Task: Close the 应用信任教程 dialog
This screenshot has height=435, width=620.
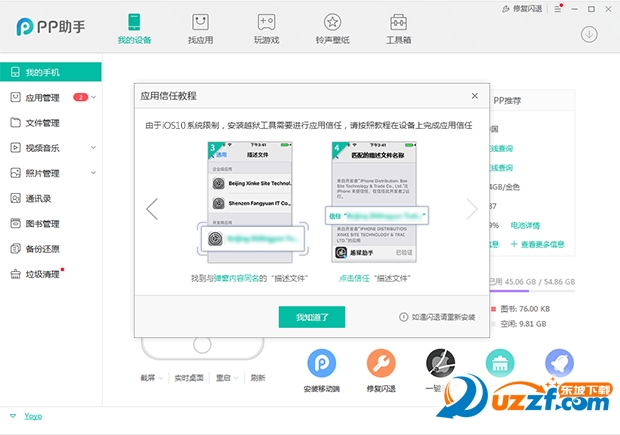Action: click(x=474, y=96)
